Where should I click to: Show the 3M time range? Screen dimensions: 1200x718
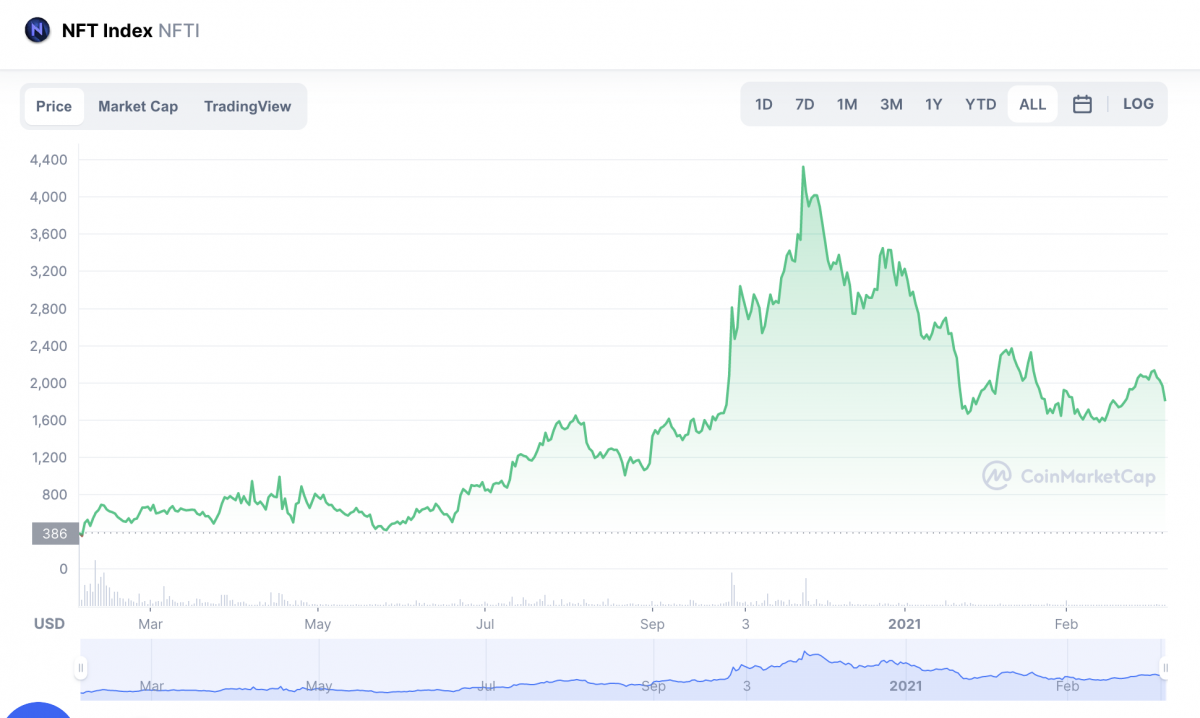pos(891,104)
